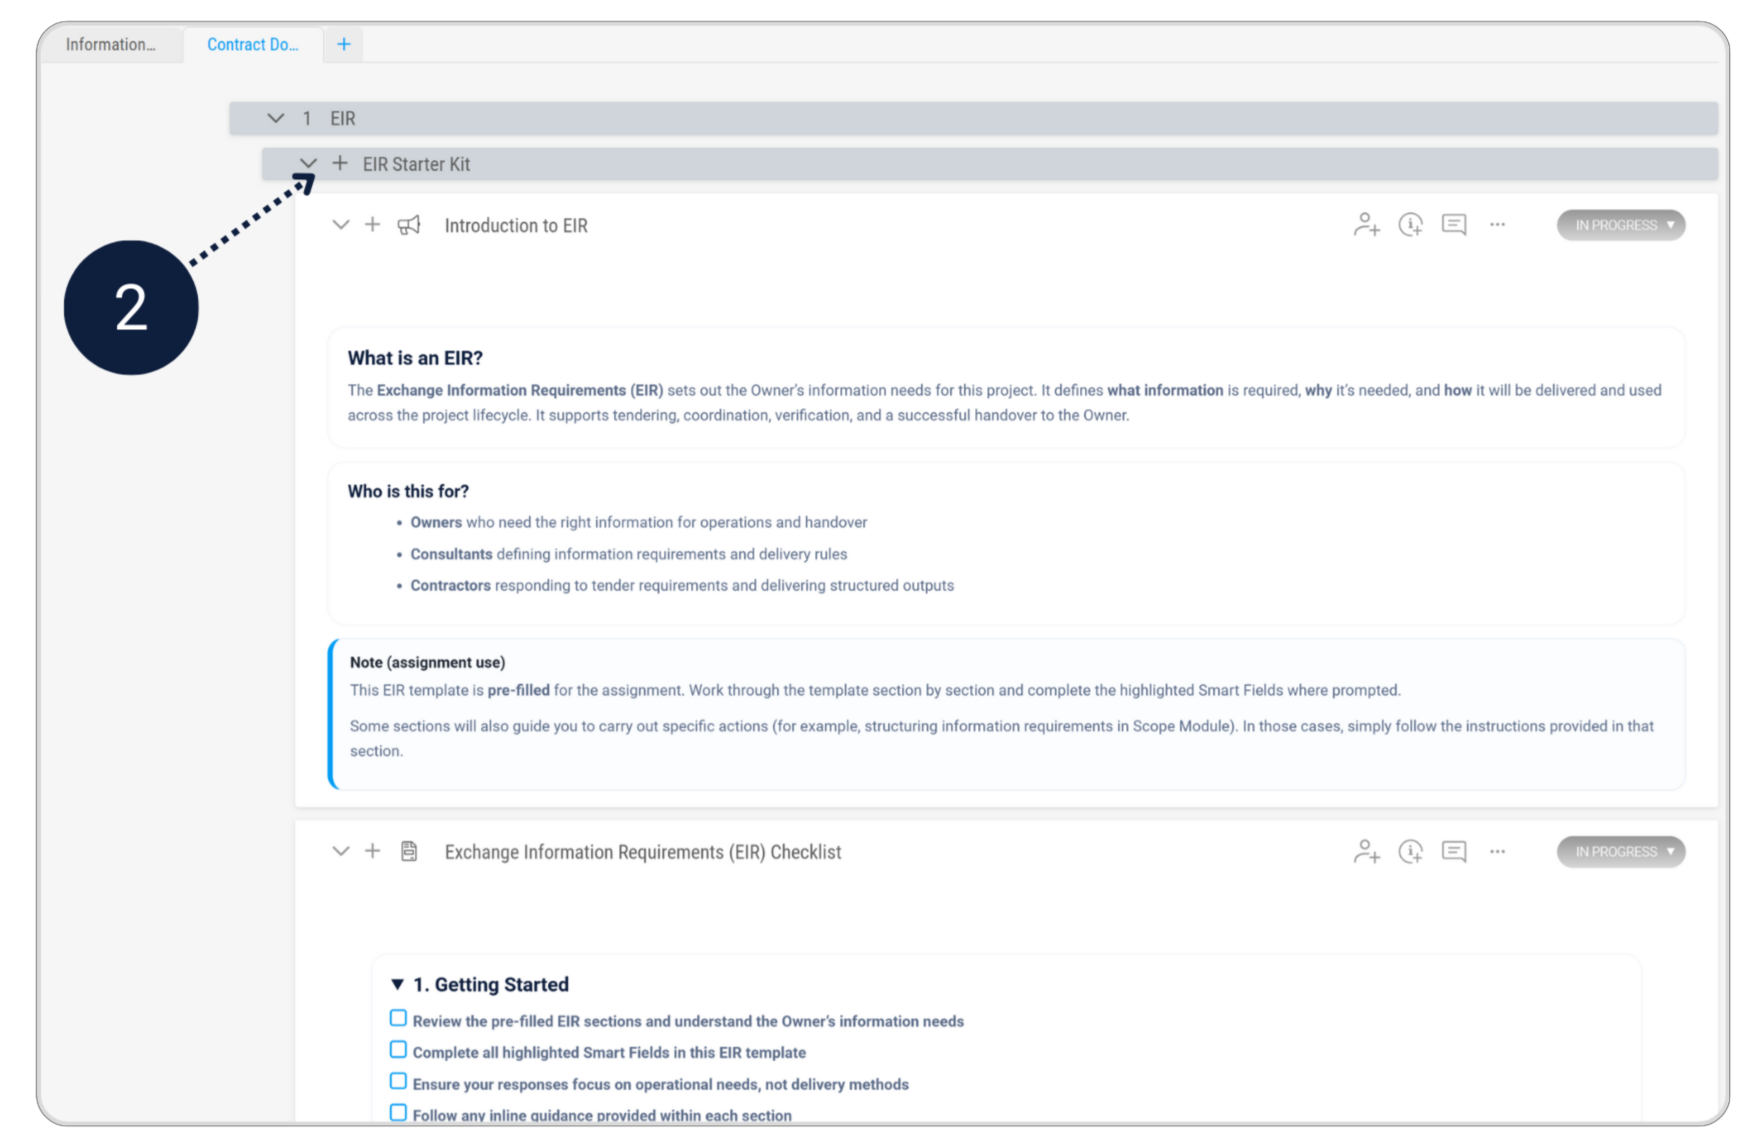Check 'Complete all highlighted Smart Fields' item
1756x1142 pixels.
coord(398,1049)
